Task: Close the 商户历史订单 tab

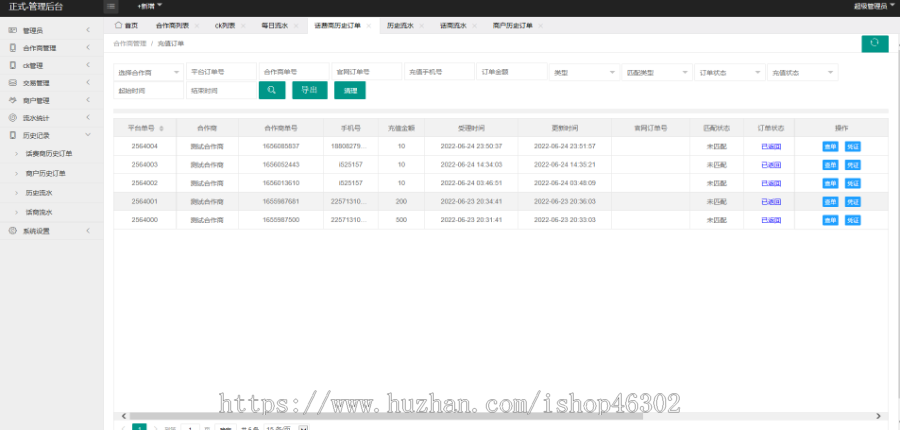Action: coord(540,26)
